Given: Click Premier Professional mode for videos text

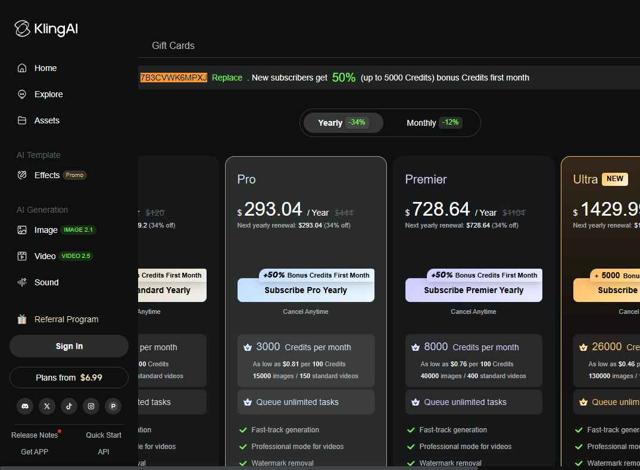Looking at the screenshot, I should [465, 447].
